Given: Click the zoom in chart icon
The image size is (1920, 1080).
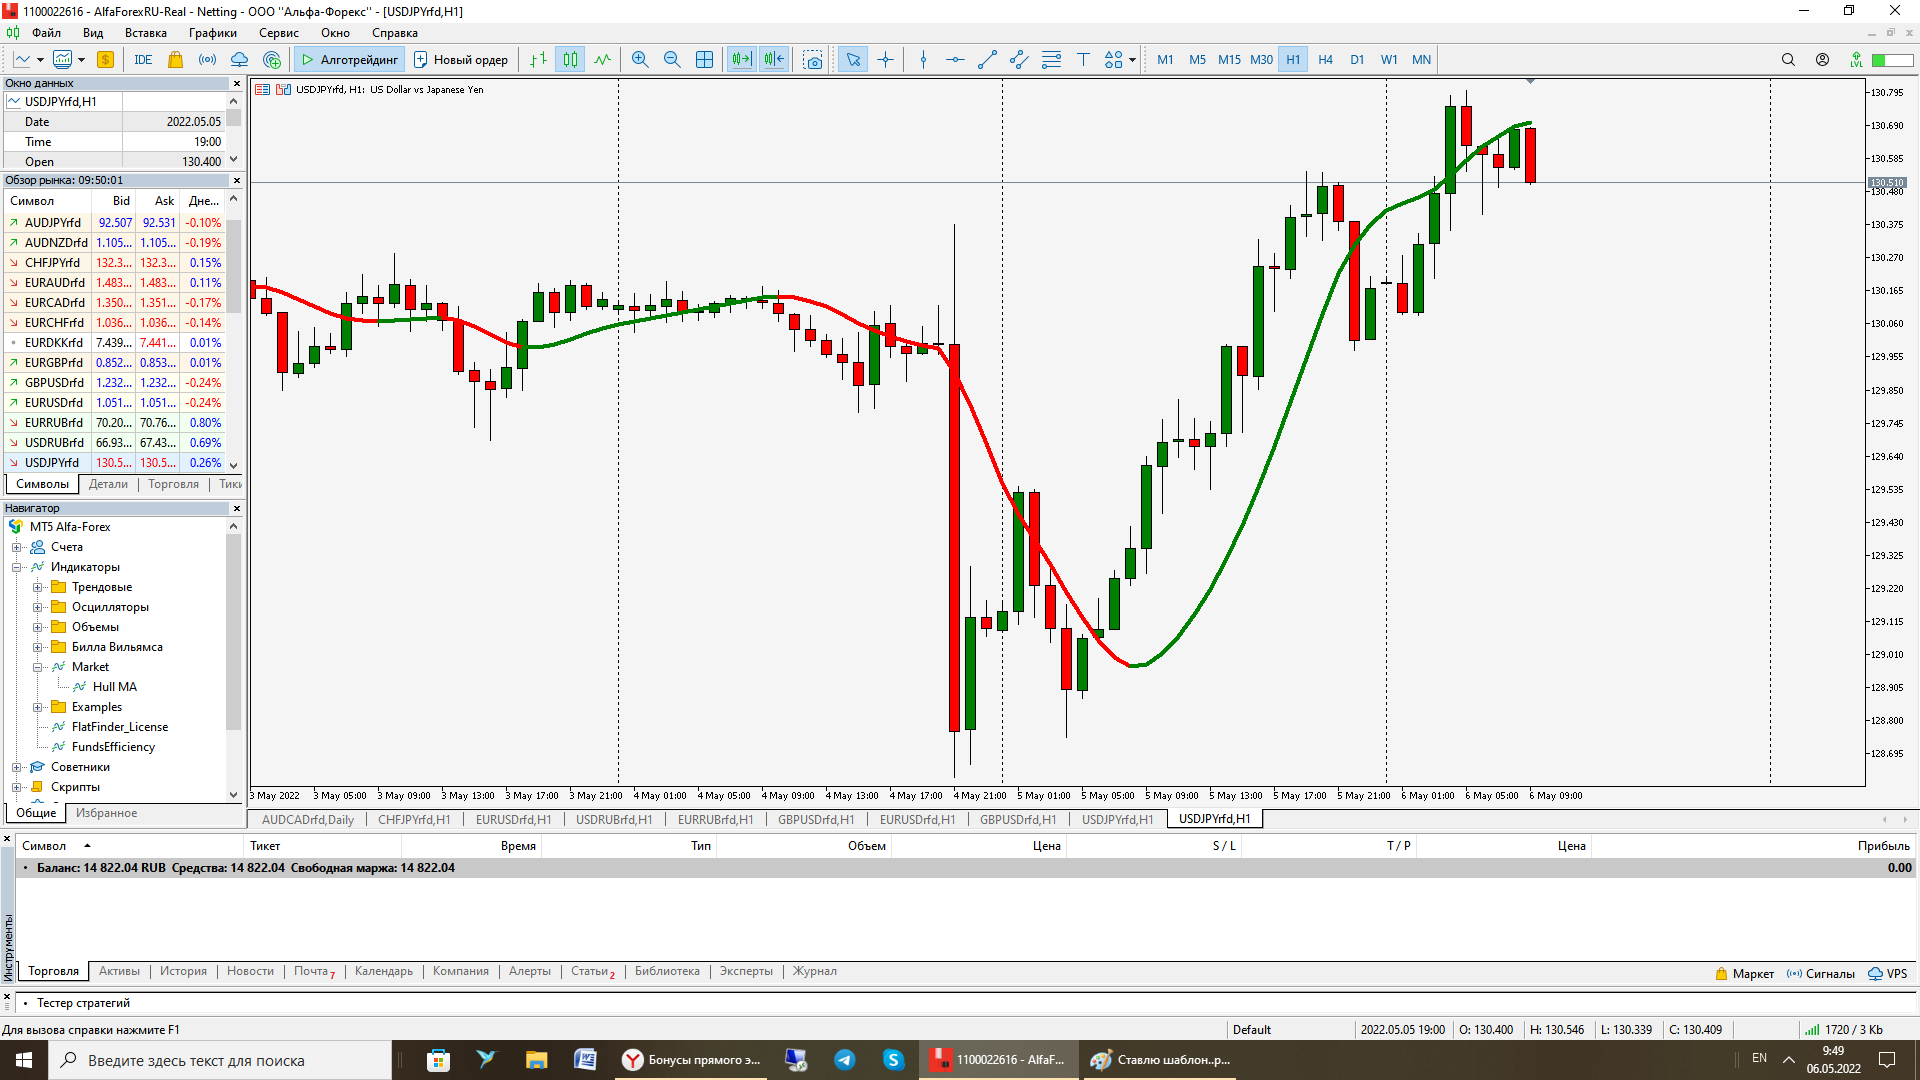Looking at the screenshot, I should click(640, 60).
